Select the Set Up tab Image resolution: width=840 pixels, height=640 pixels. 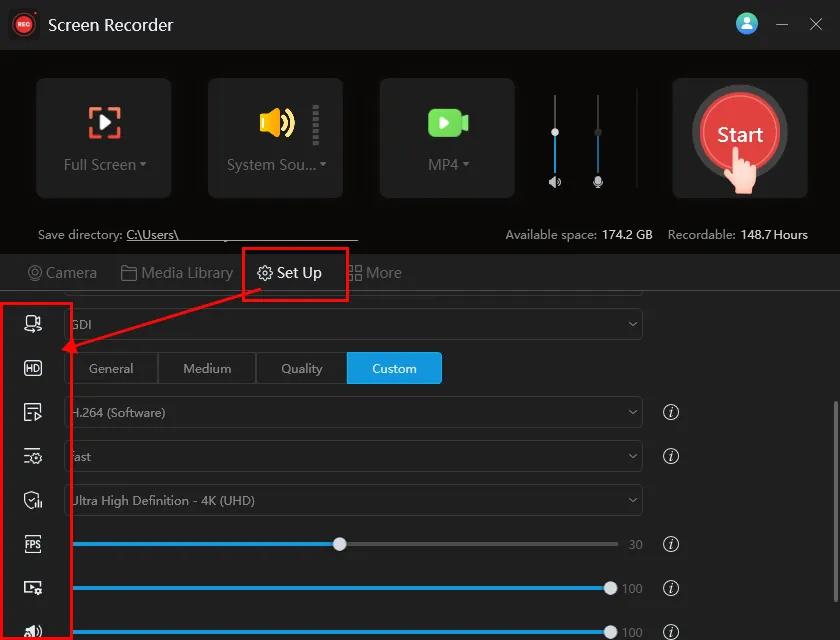(x=290, y=273)
